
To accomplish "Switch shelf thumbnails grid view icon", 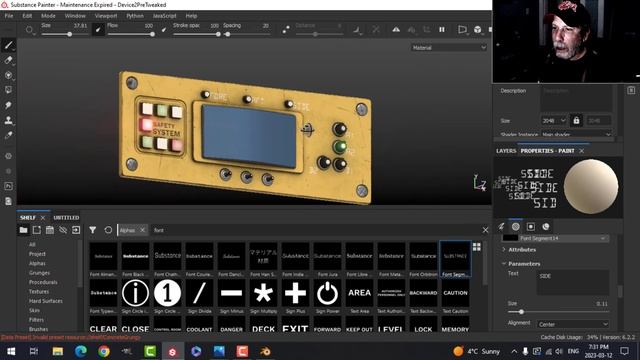I will click(476, 247).
